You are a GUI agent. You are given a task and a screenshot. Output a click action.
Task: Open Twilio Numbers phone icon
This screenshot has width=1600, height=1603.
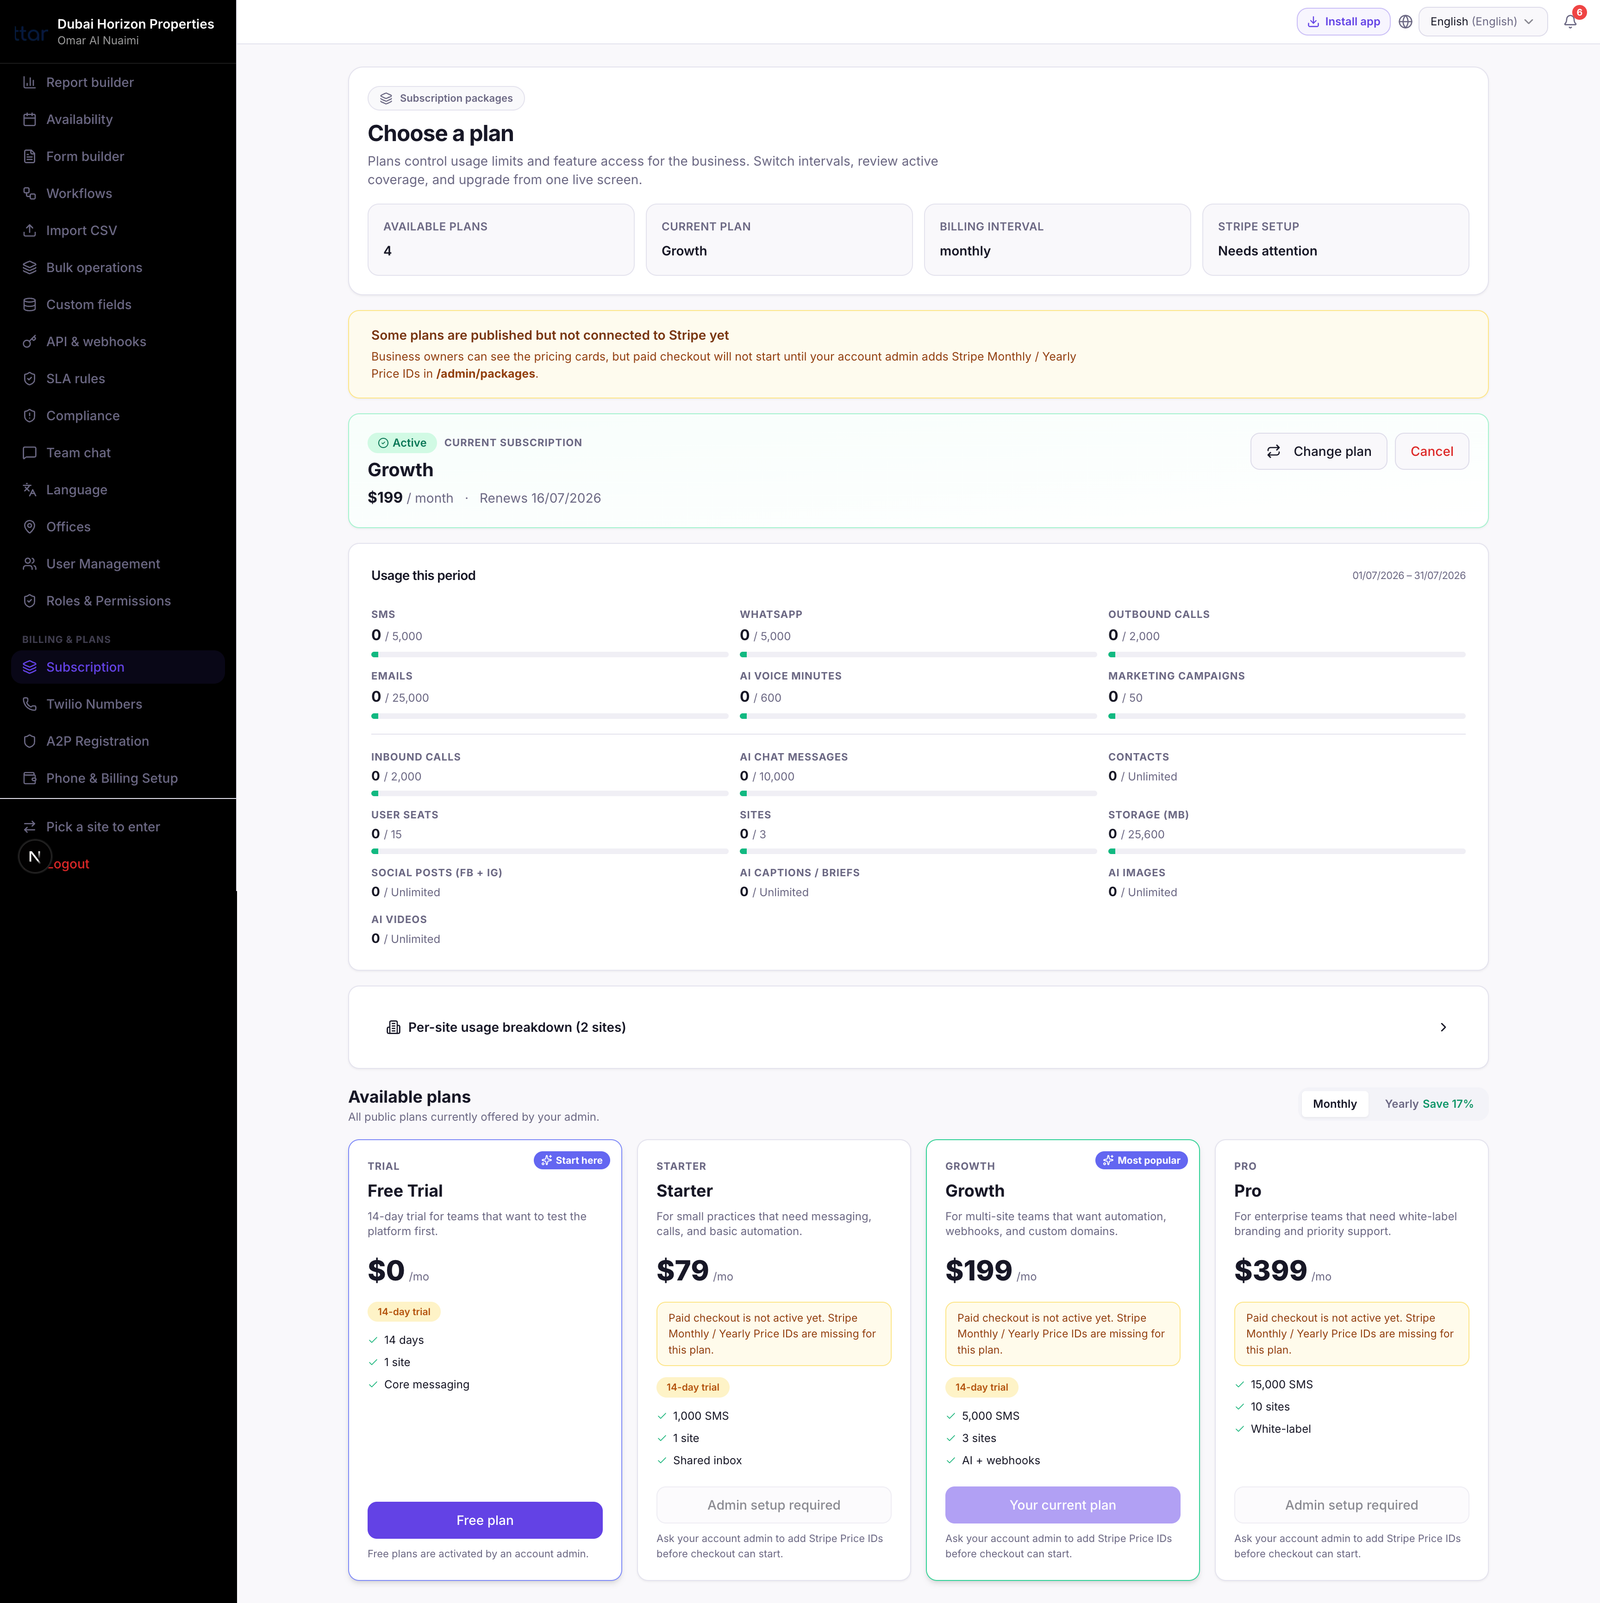pyautogui.click(x=30, y=704)
